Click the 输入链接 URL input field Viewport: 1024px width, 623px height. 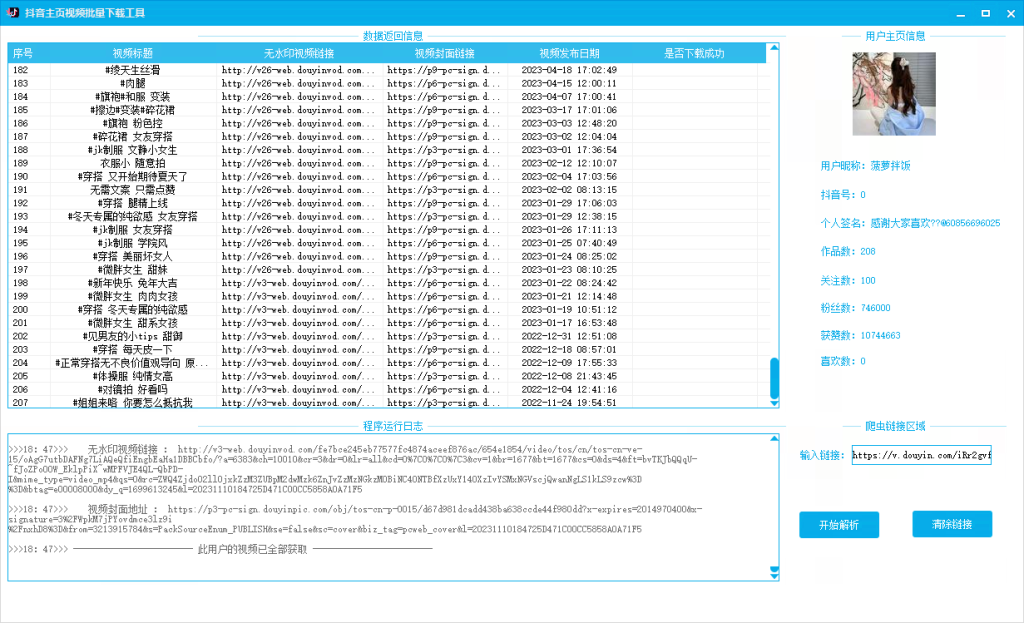click(x=921, y=456)
